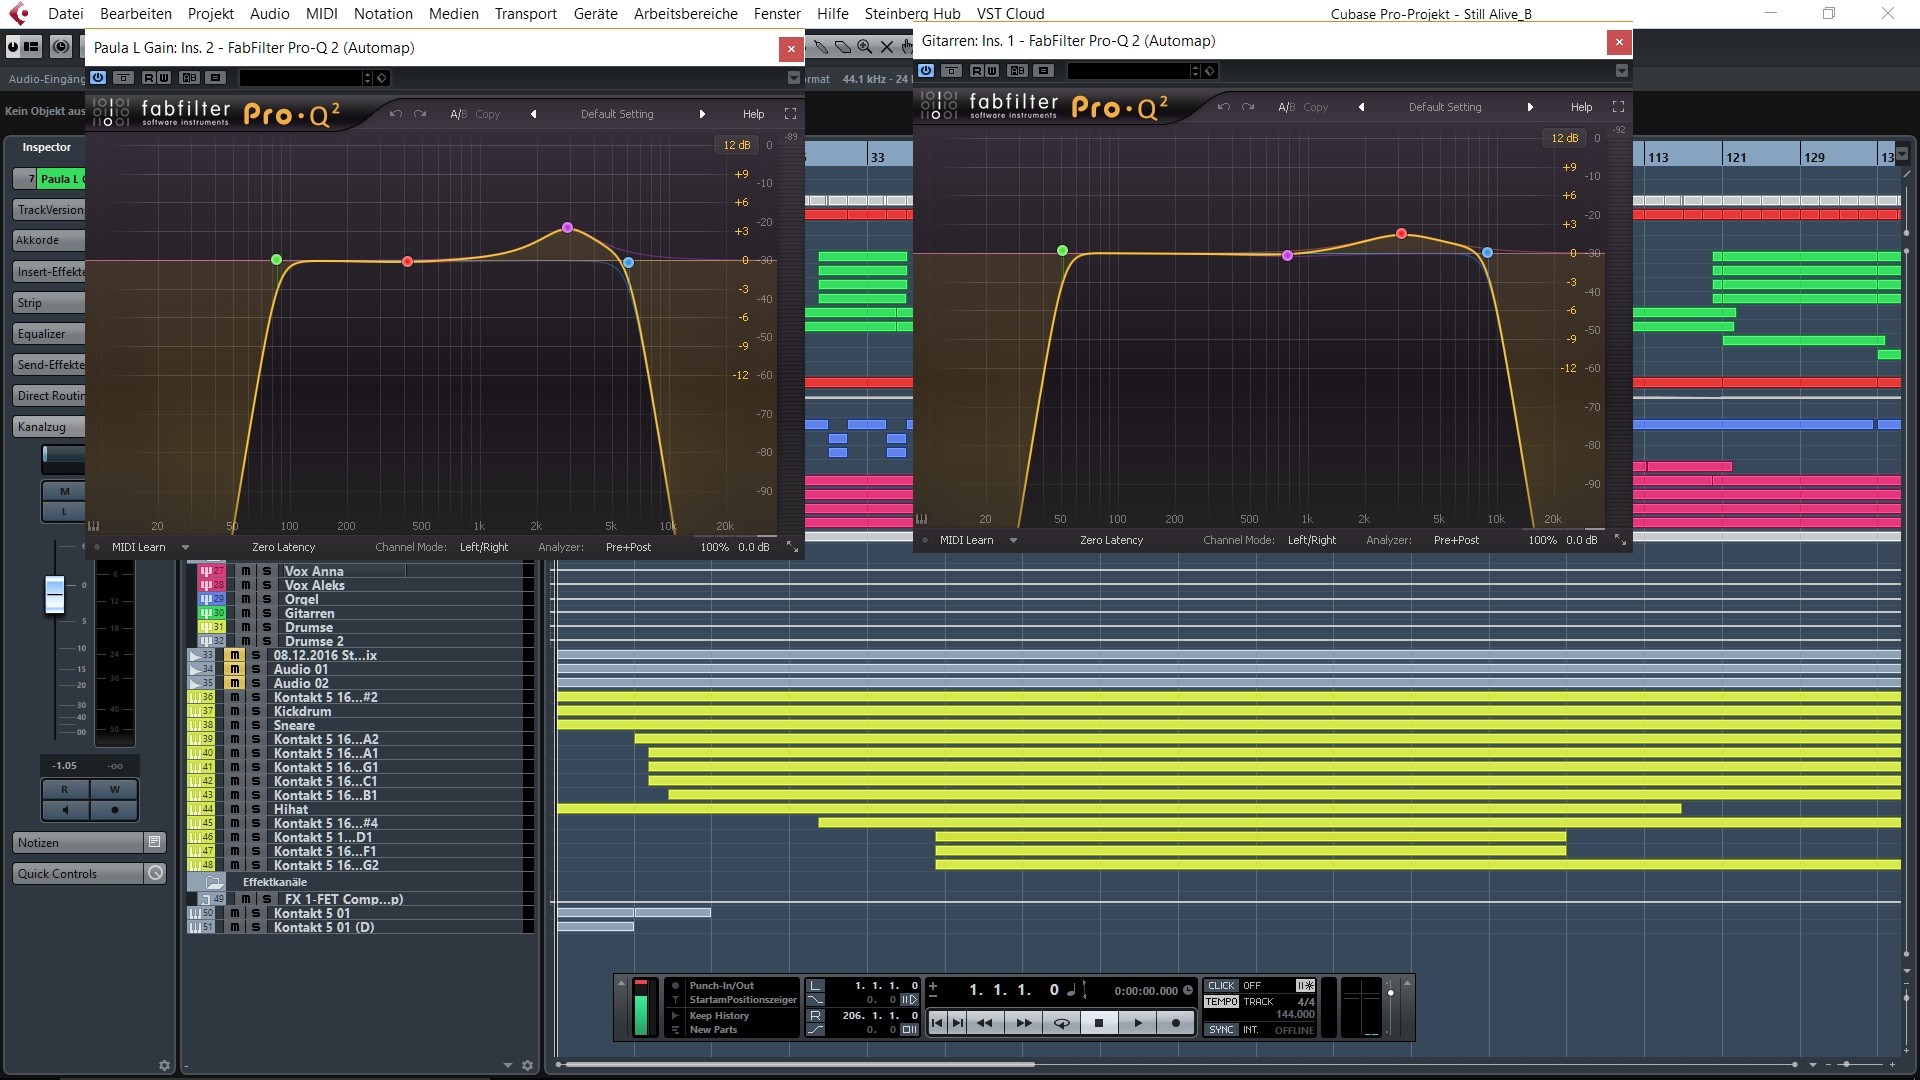Select red EQ band node in Gitarren Pro-Q
The height and width of the screenshot is (1080, 1920).
tap(1402, 234)
